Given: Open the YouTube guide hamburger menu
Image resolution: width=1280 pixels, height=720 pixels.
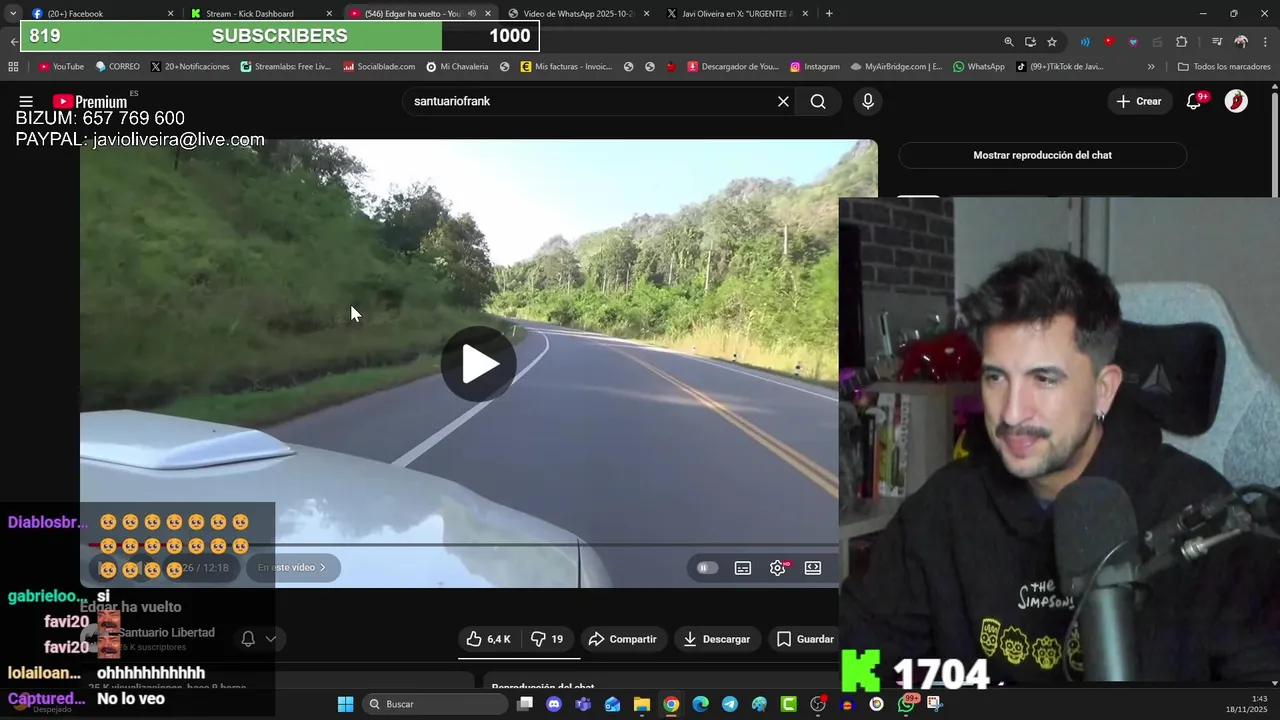Looking at the screenshot, I should pyautogui.click(x=26, y=101).
